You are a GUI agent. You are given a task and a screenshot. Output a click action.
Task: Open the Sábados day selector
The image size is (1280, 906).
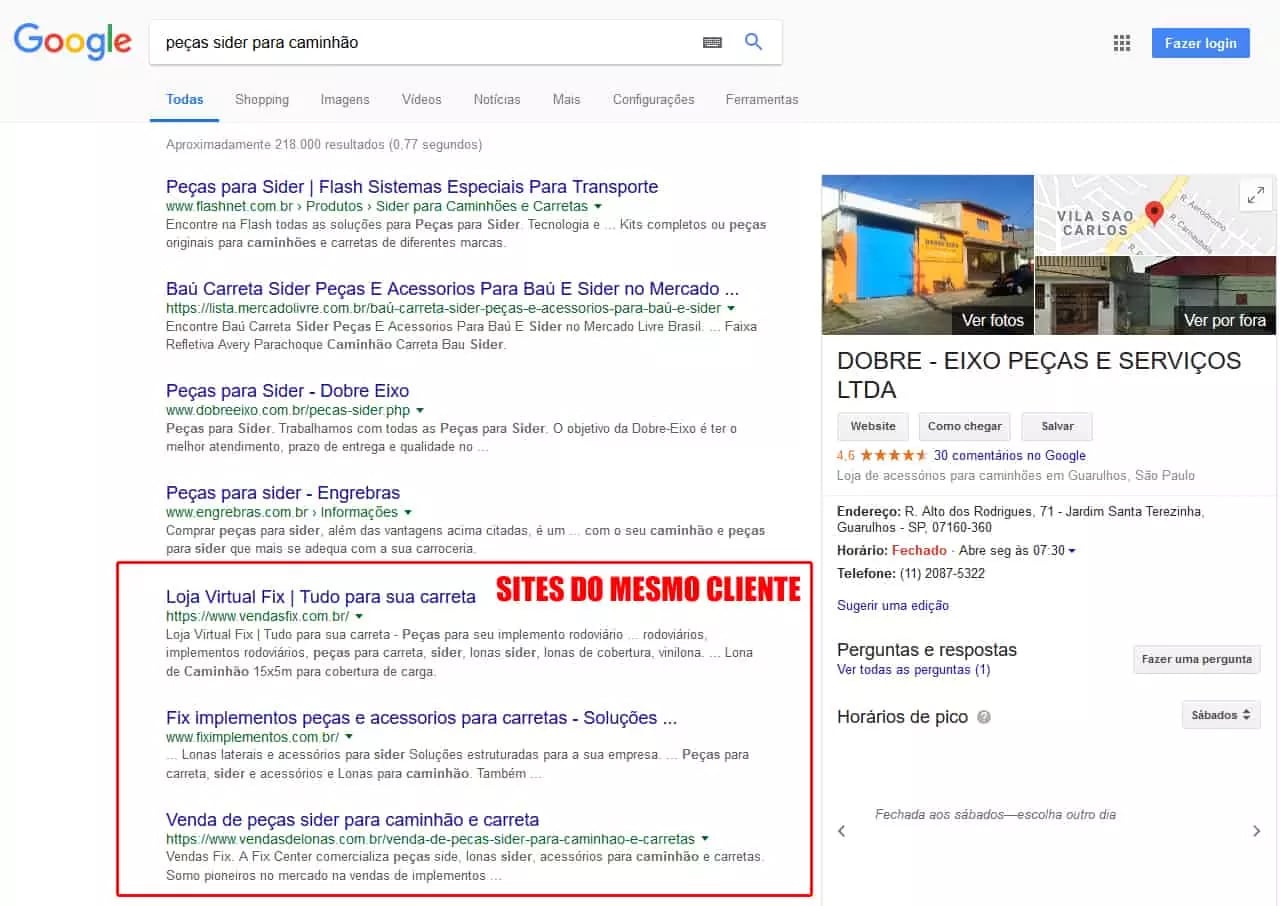1221,715
